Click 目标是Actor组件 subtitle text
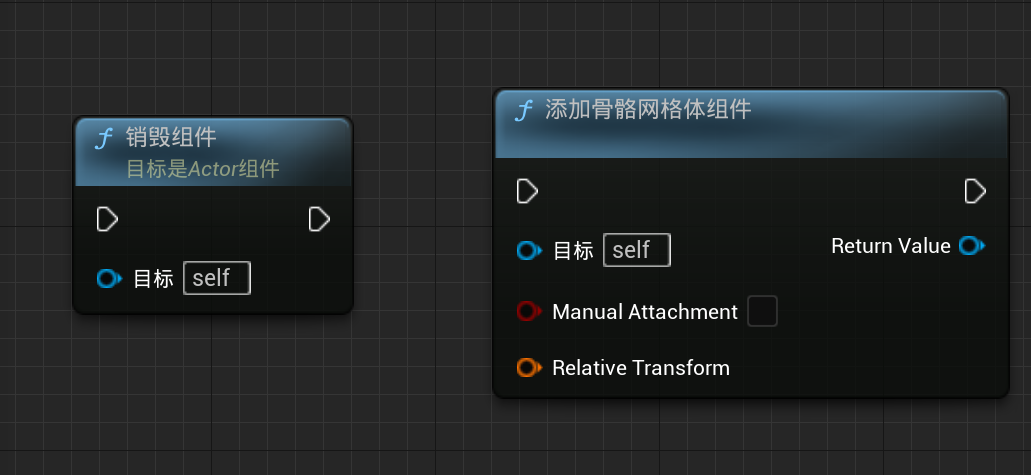This screenshot has width=1031, height=475. 203,169
